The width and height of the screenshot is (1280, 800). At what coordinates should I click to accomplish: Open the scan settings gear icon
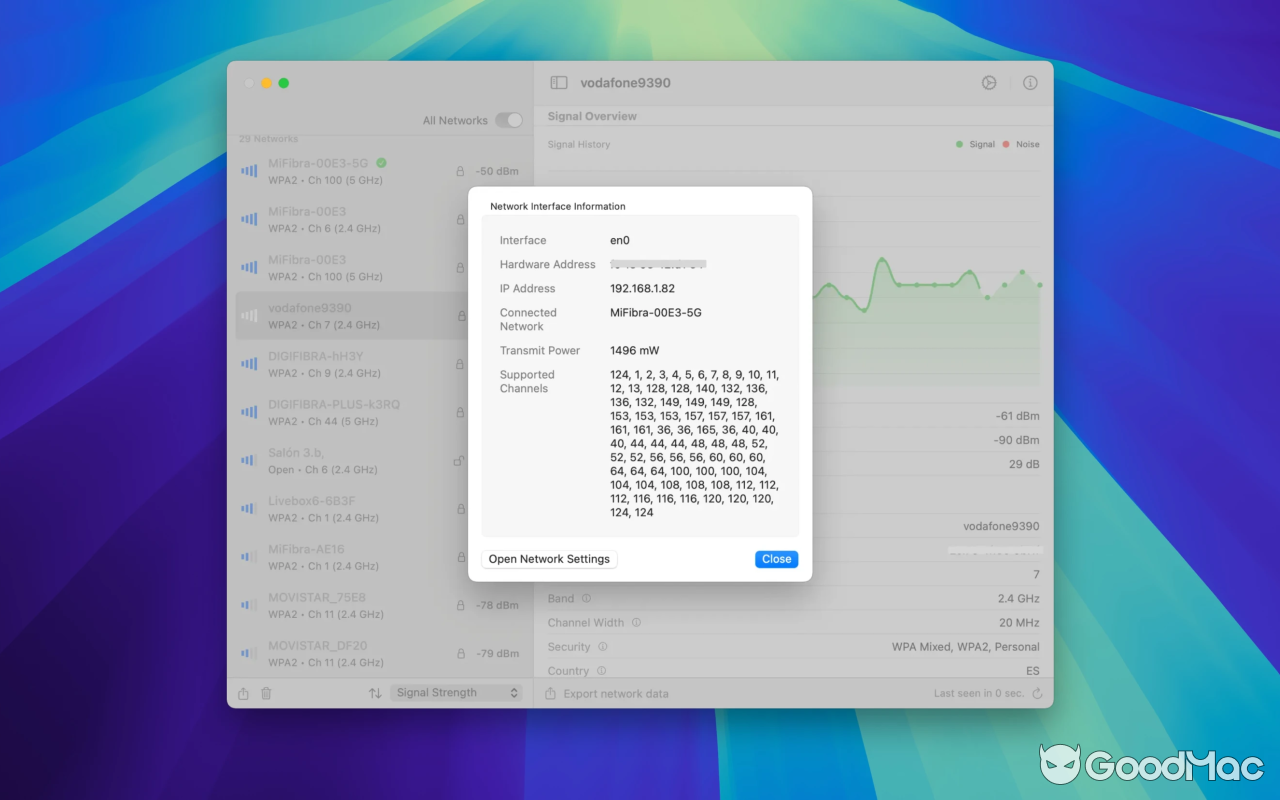pyautogui.click(x=988, y=83)
